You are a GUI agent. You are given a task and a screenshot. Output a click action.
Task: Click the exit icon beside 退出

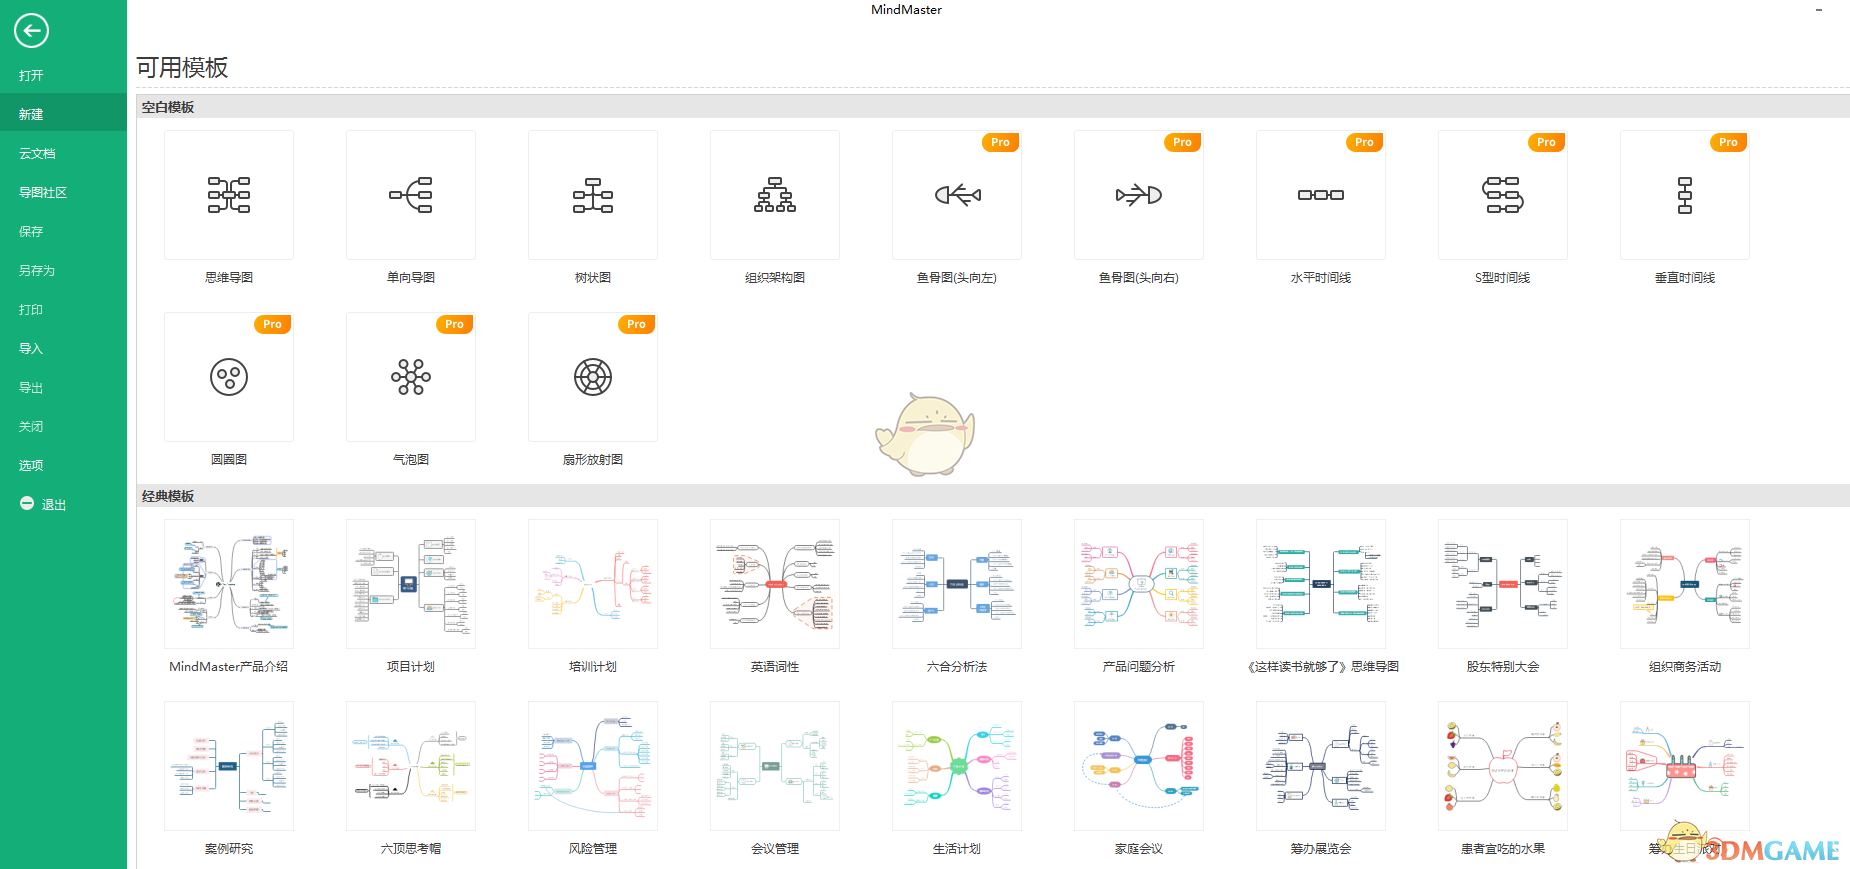pos(27,504)
